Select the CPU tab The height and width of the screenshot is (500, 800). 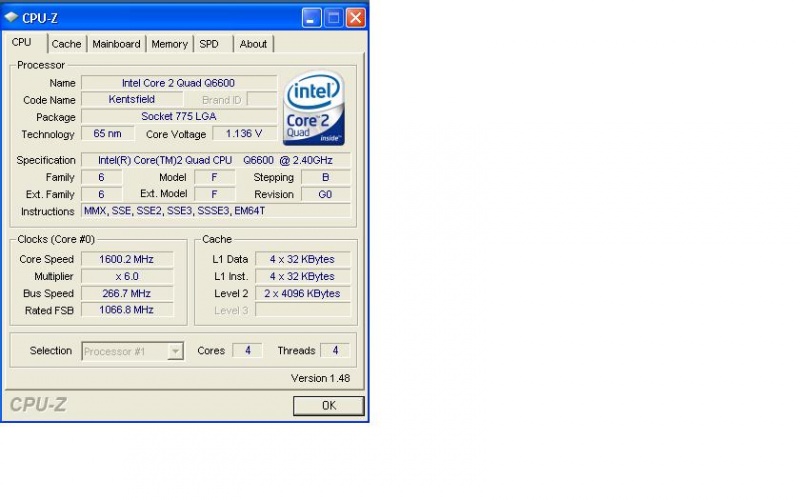point(22,43)
